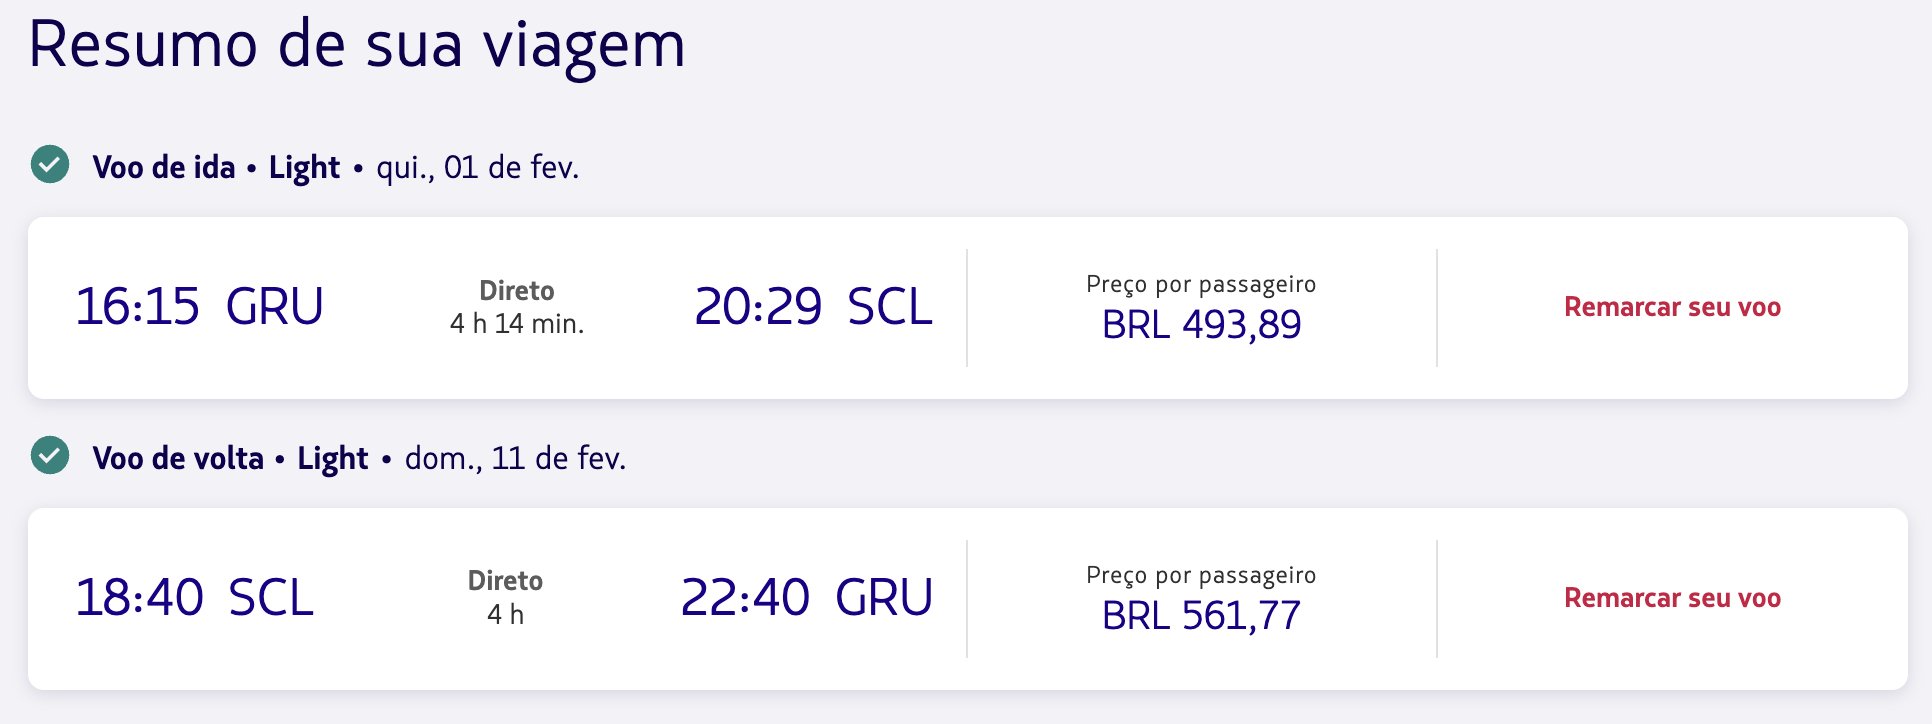This screenshot has width=1932, height=724.
Task: Click Direto 4 h return duration text
Action: (x=505, y=598)
